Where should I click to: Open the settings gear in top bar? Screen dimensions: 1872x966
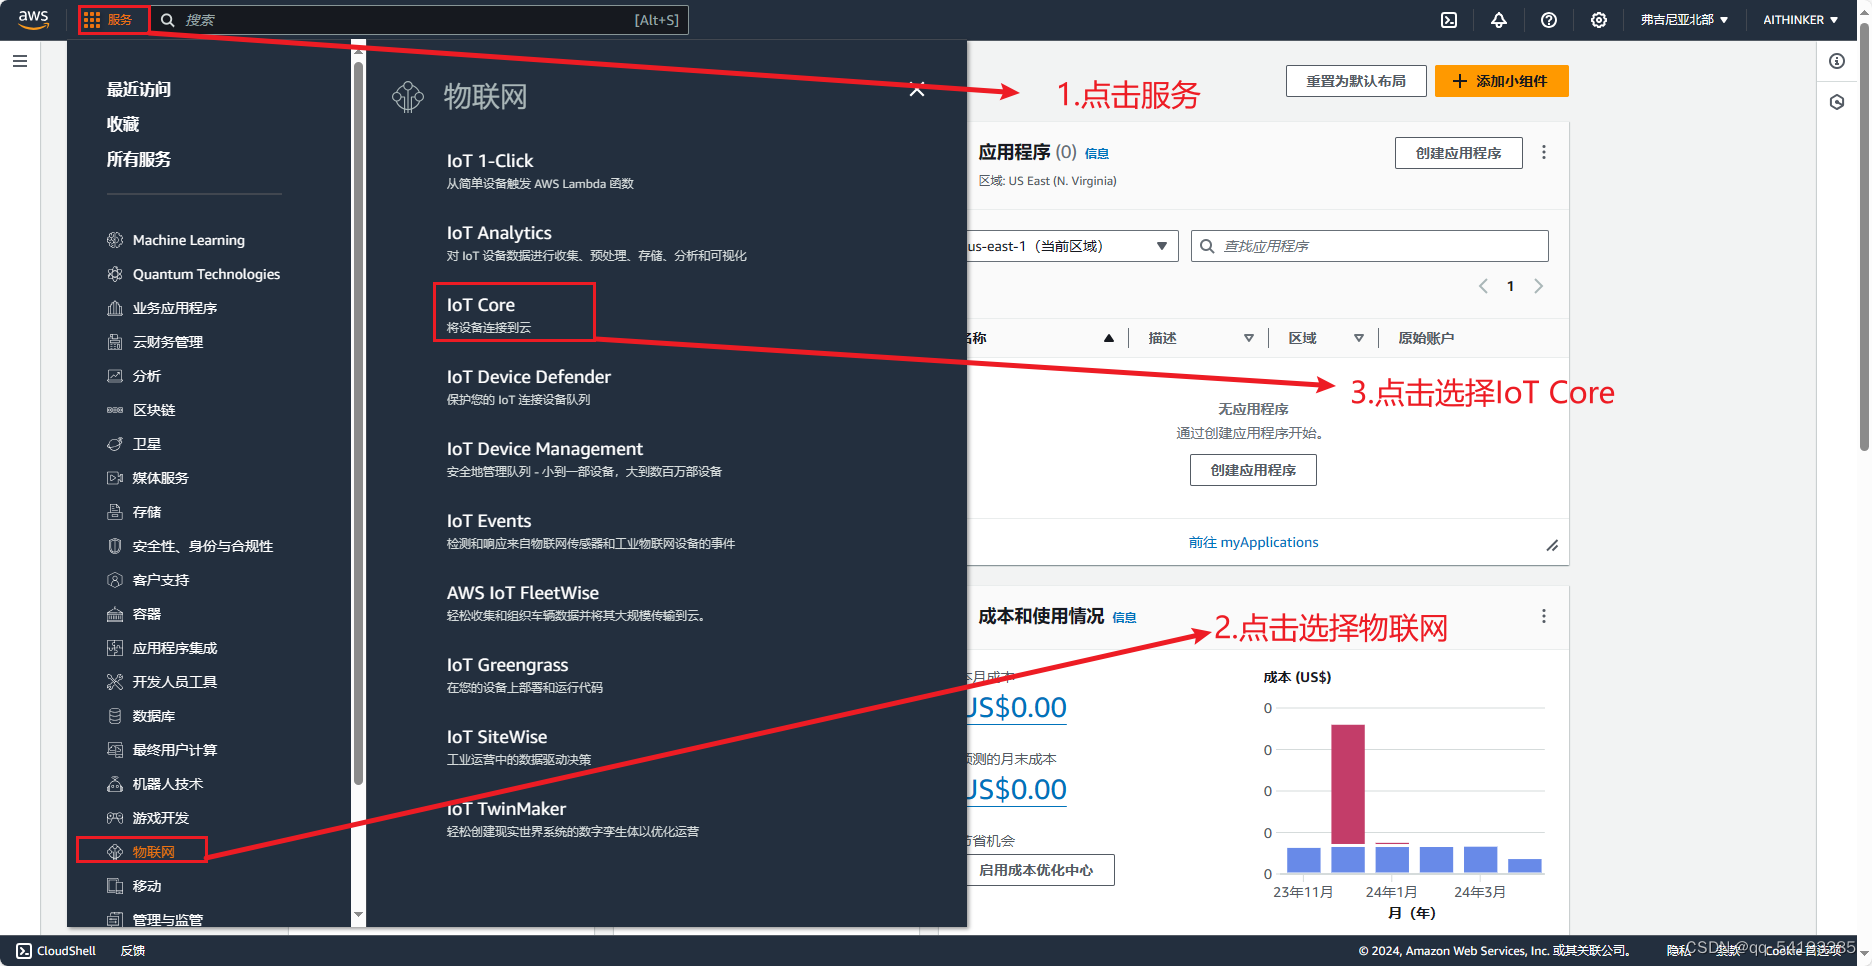tap(1599, 20)
